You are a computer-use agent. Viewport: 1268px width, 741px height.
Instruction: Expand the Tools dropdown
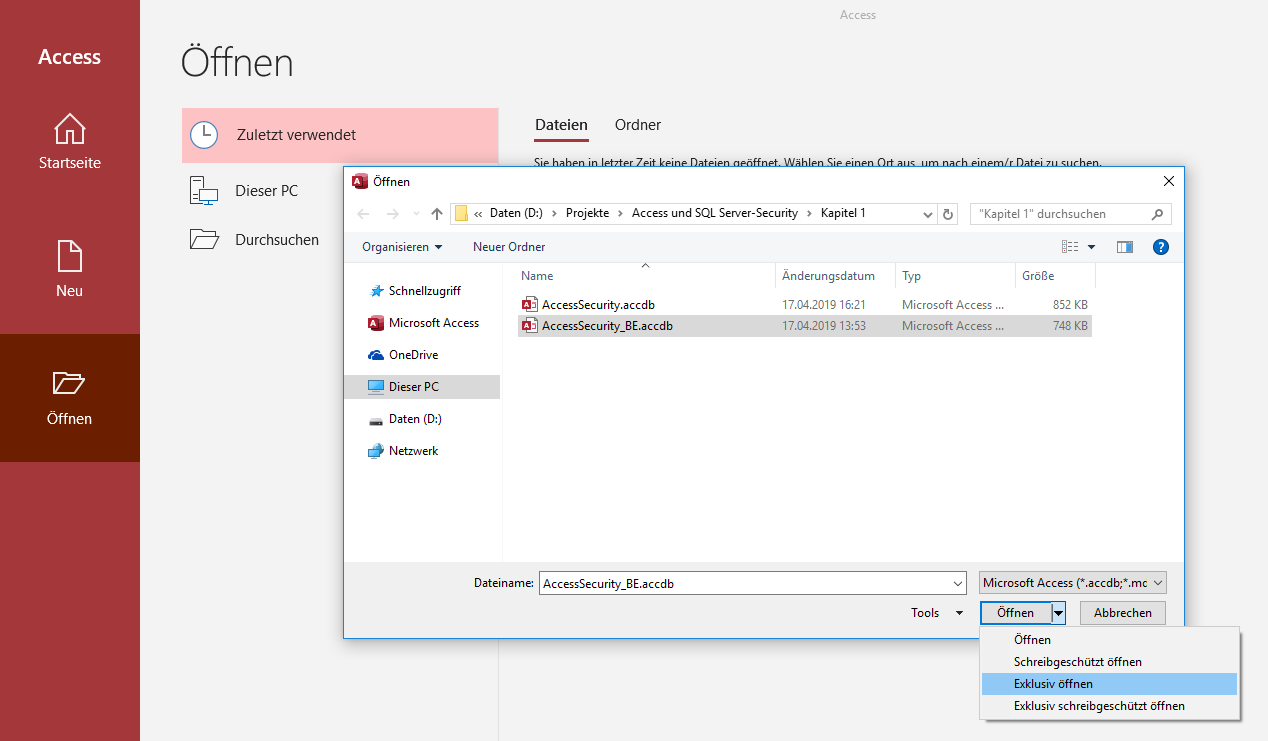(x=937, y=613)
